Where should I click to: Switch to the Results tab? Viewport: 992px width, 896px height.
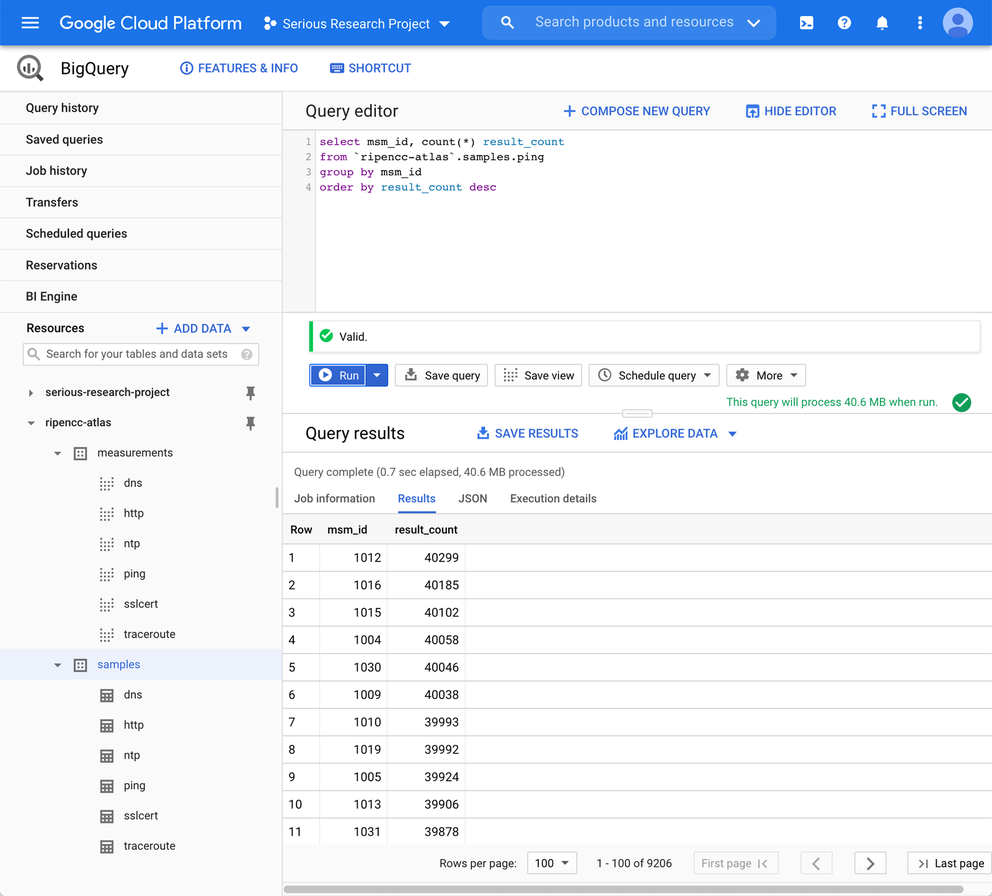tap(416, 499)
